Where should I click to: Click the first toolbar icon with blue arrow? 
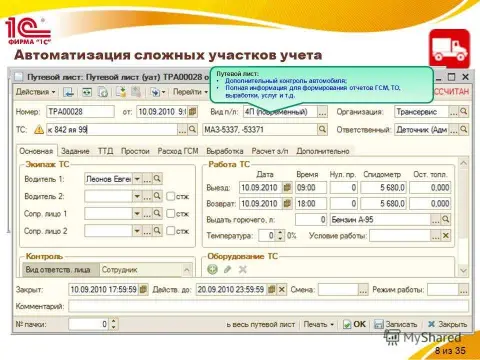(x=69, y=92)
